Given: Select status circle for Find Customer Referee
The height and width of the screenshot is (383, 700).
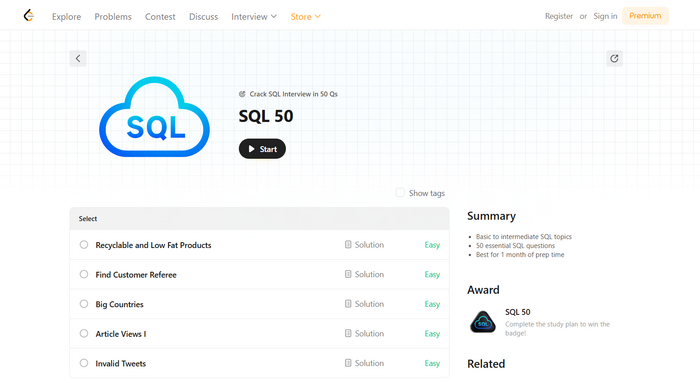Looking at the screenshot, I should [84, 274].
